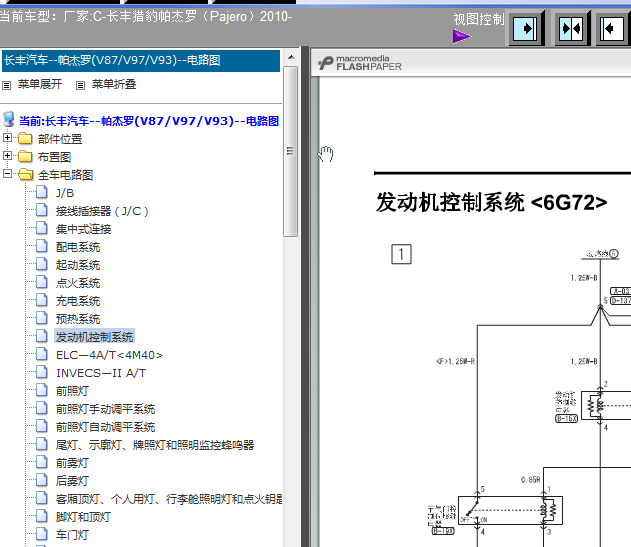The image size is (631, 547).
Task: Open ELC—4A/T<4M40> diagram
Action: click(109, 355)
